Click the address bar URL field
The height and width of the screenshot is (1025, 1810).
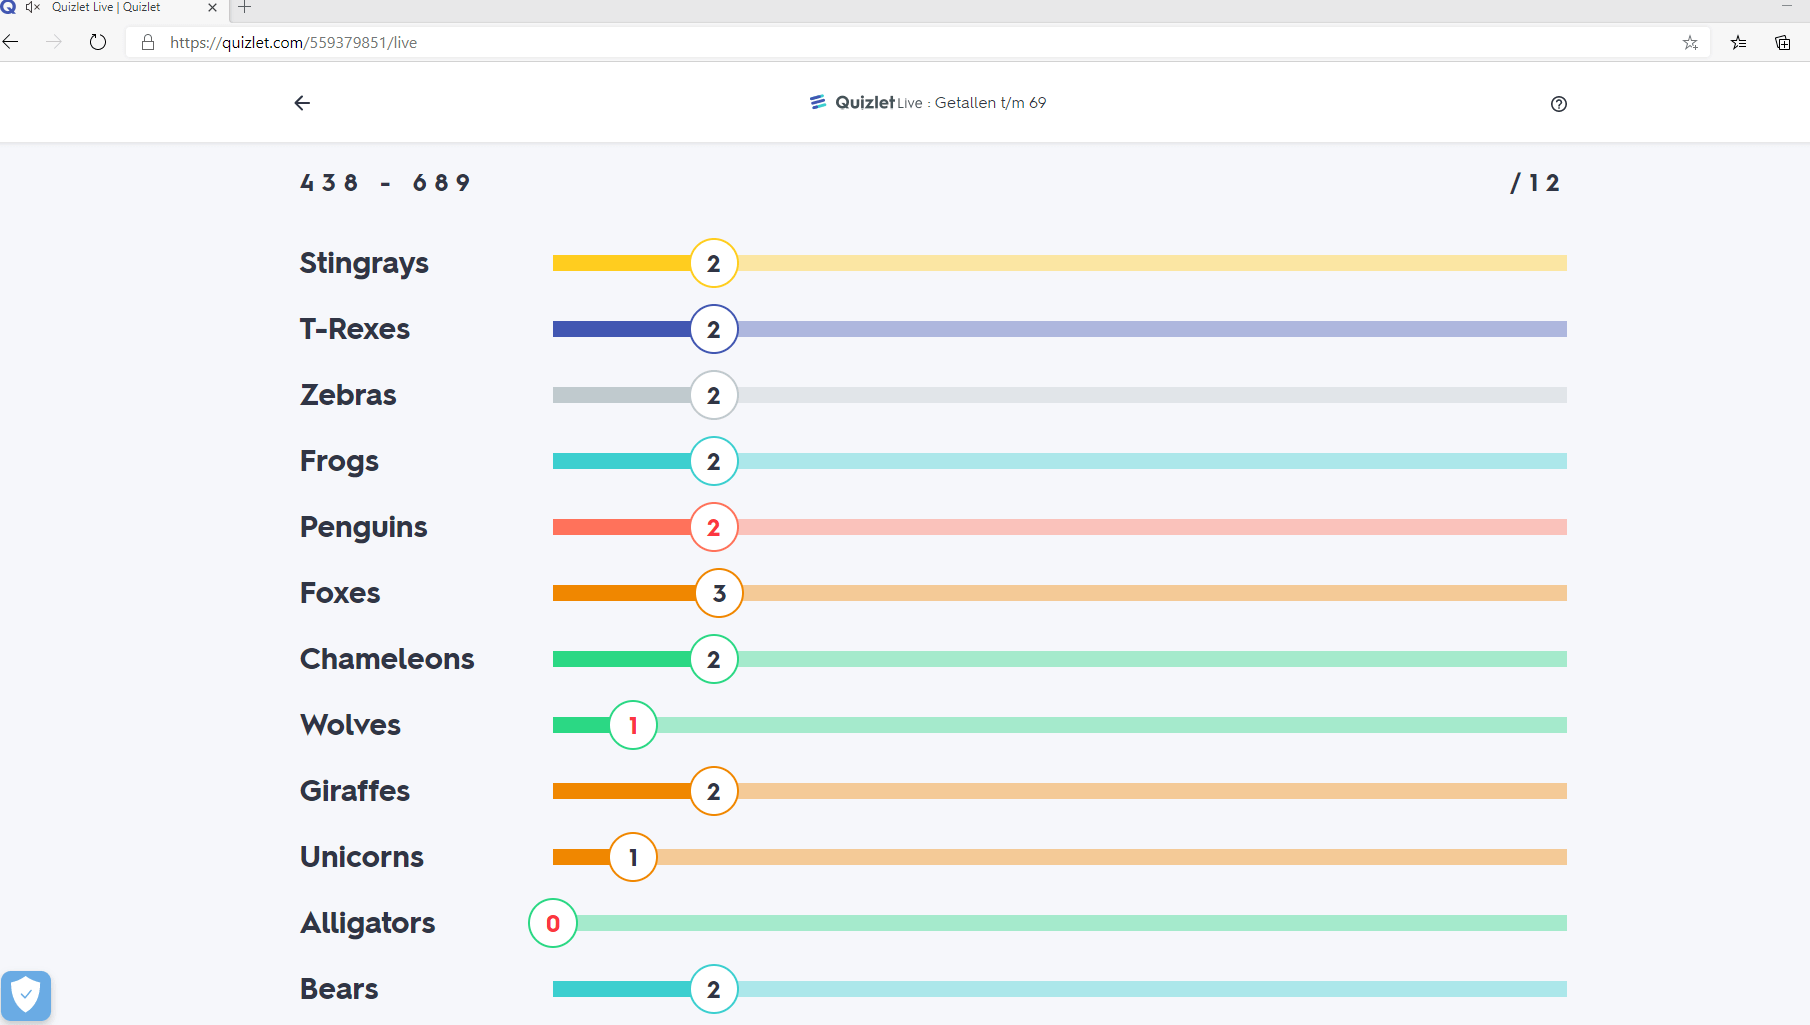click(x=900, y=42)
